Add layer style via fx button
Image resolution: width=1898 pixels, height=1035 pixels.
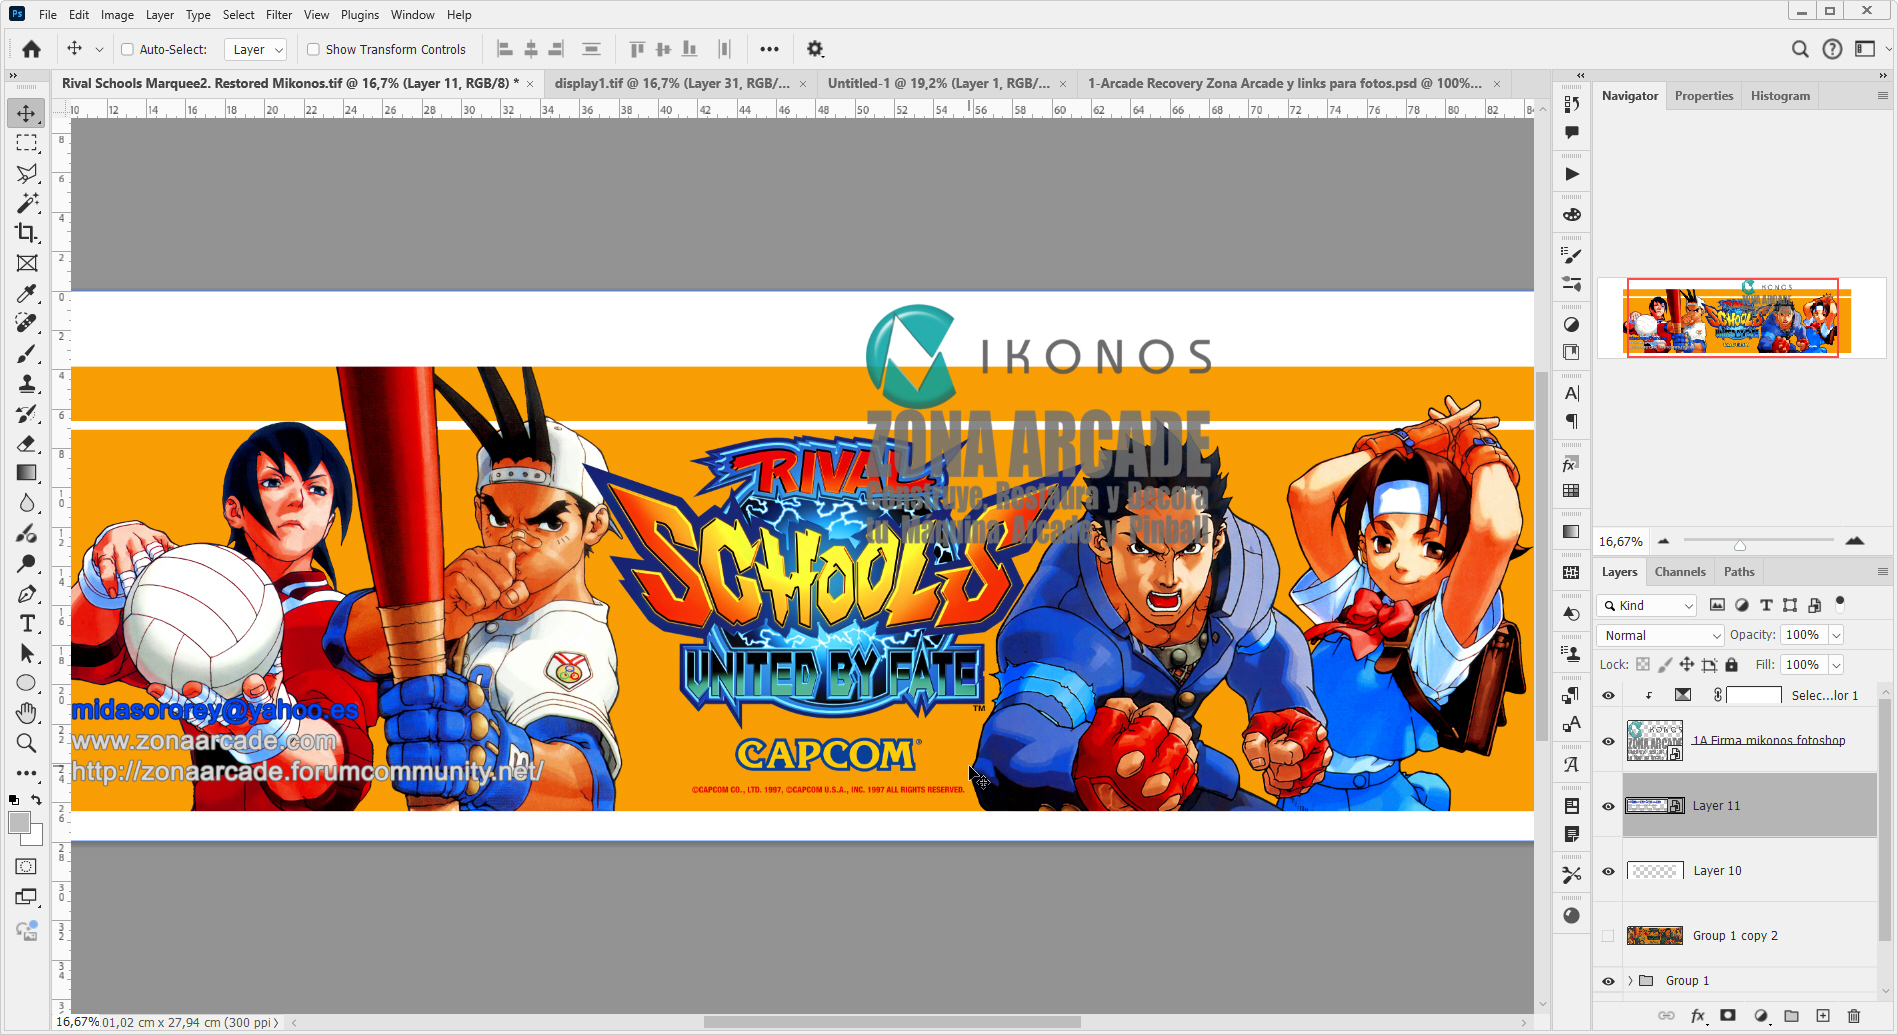[1698, 1015]
